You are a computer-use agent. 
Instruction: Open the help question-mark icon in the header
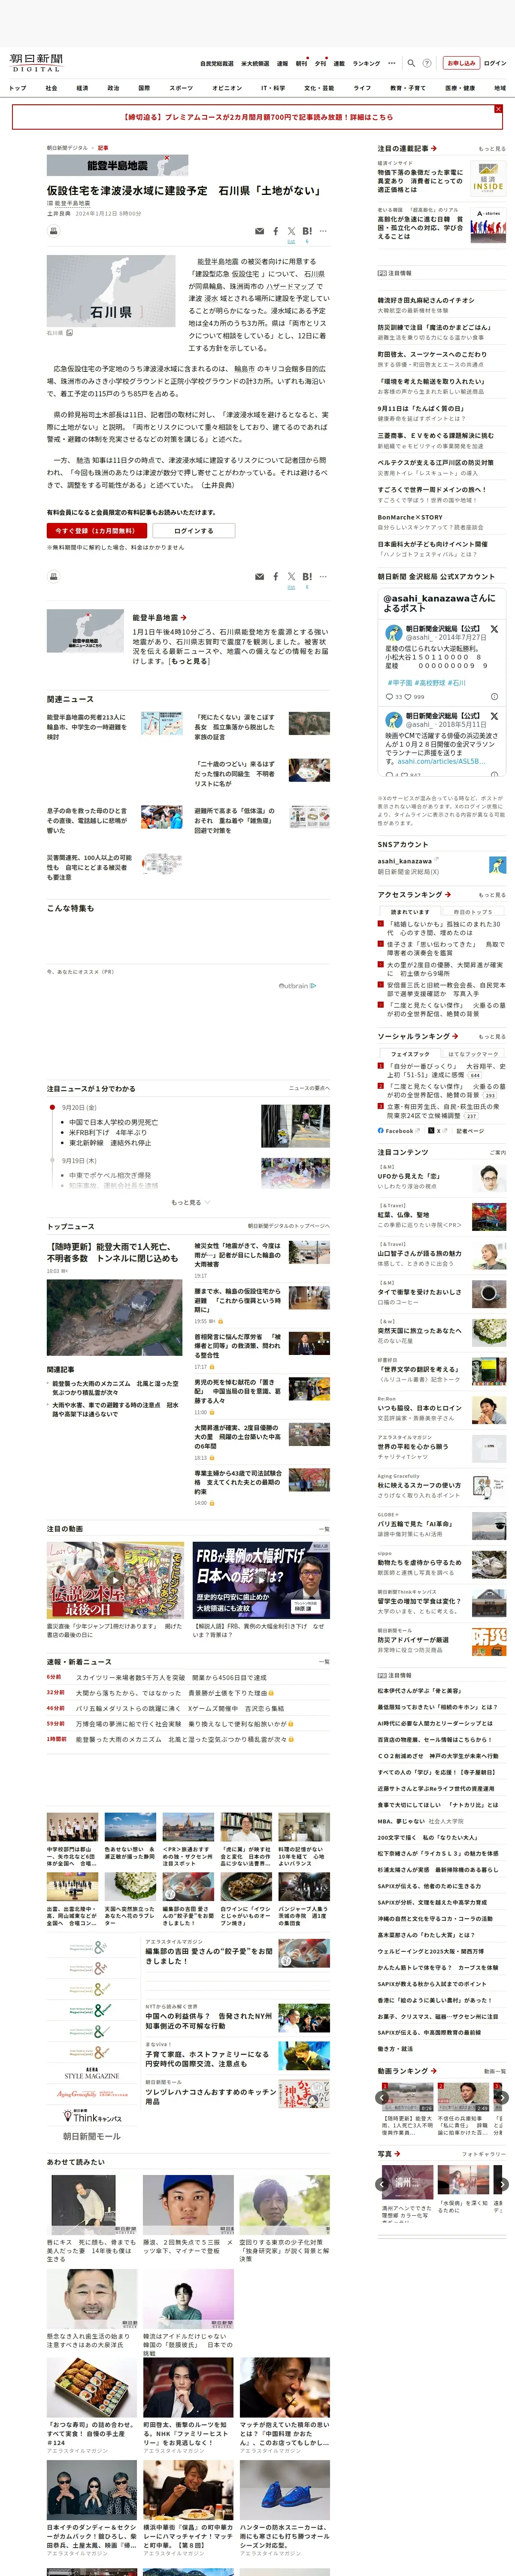[x=427, y=63]
